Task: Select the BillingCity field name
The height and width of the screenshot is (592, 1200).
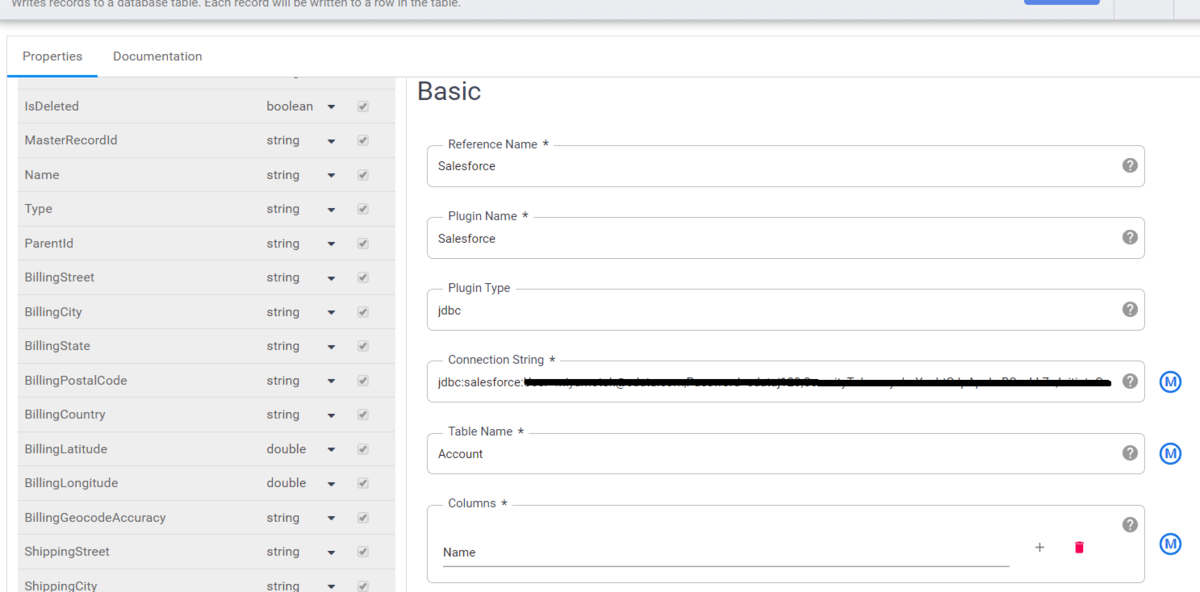Action: tap(53, 312)
